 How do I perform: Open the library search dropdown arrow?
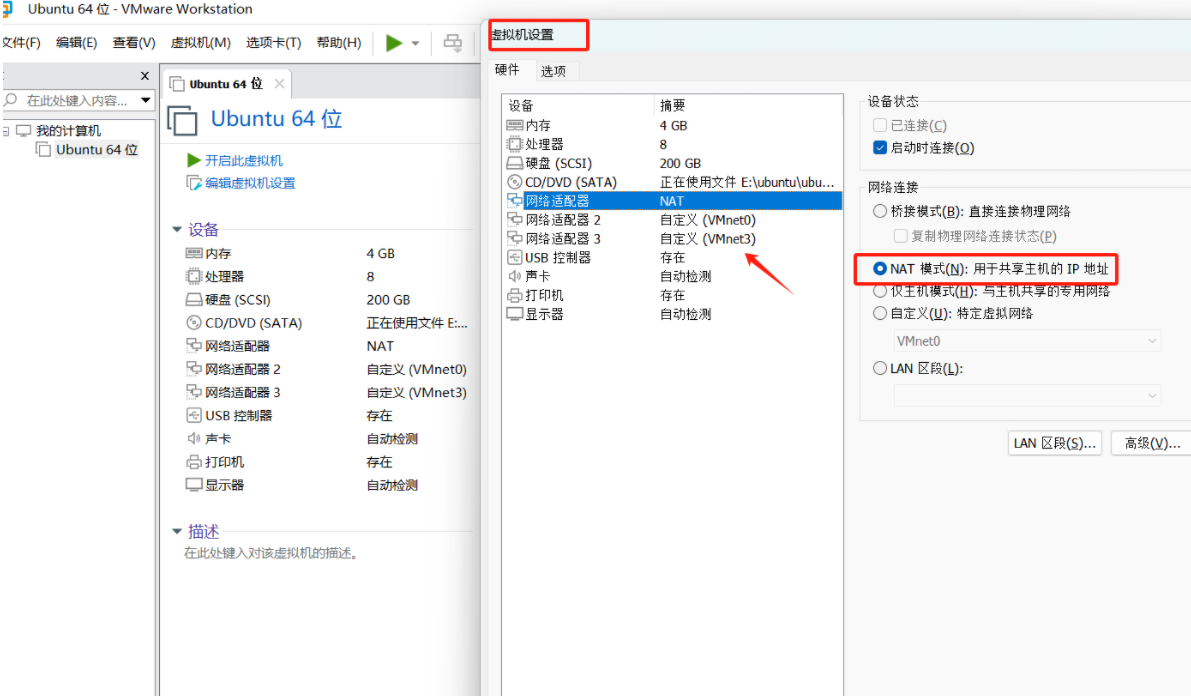tap(145, 100)
